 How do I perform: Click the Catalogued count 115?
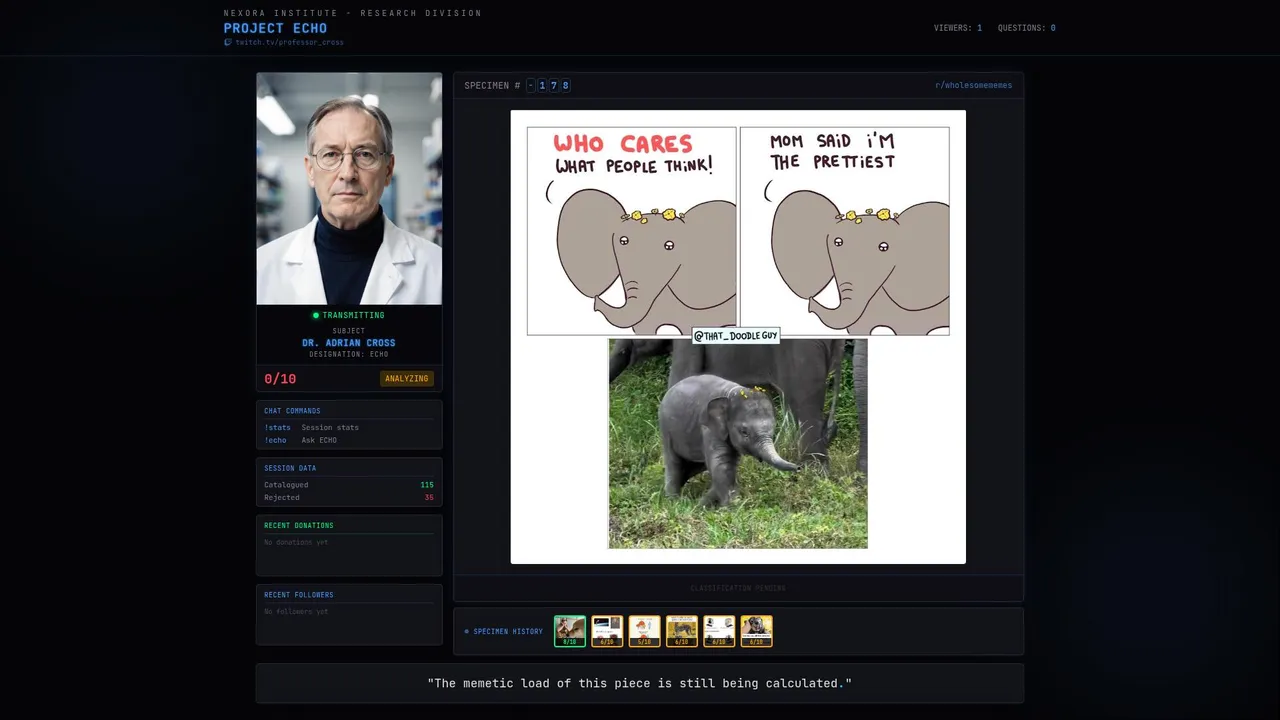point(427,485)
